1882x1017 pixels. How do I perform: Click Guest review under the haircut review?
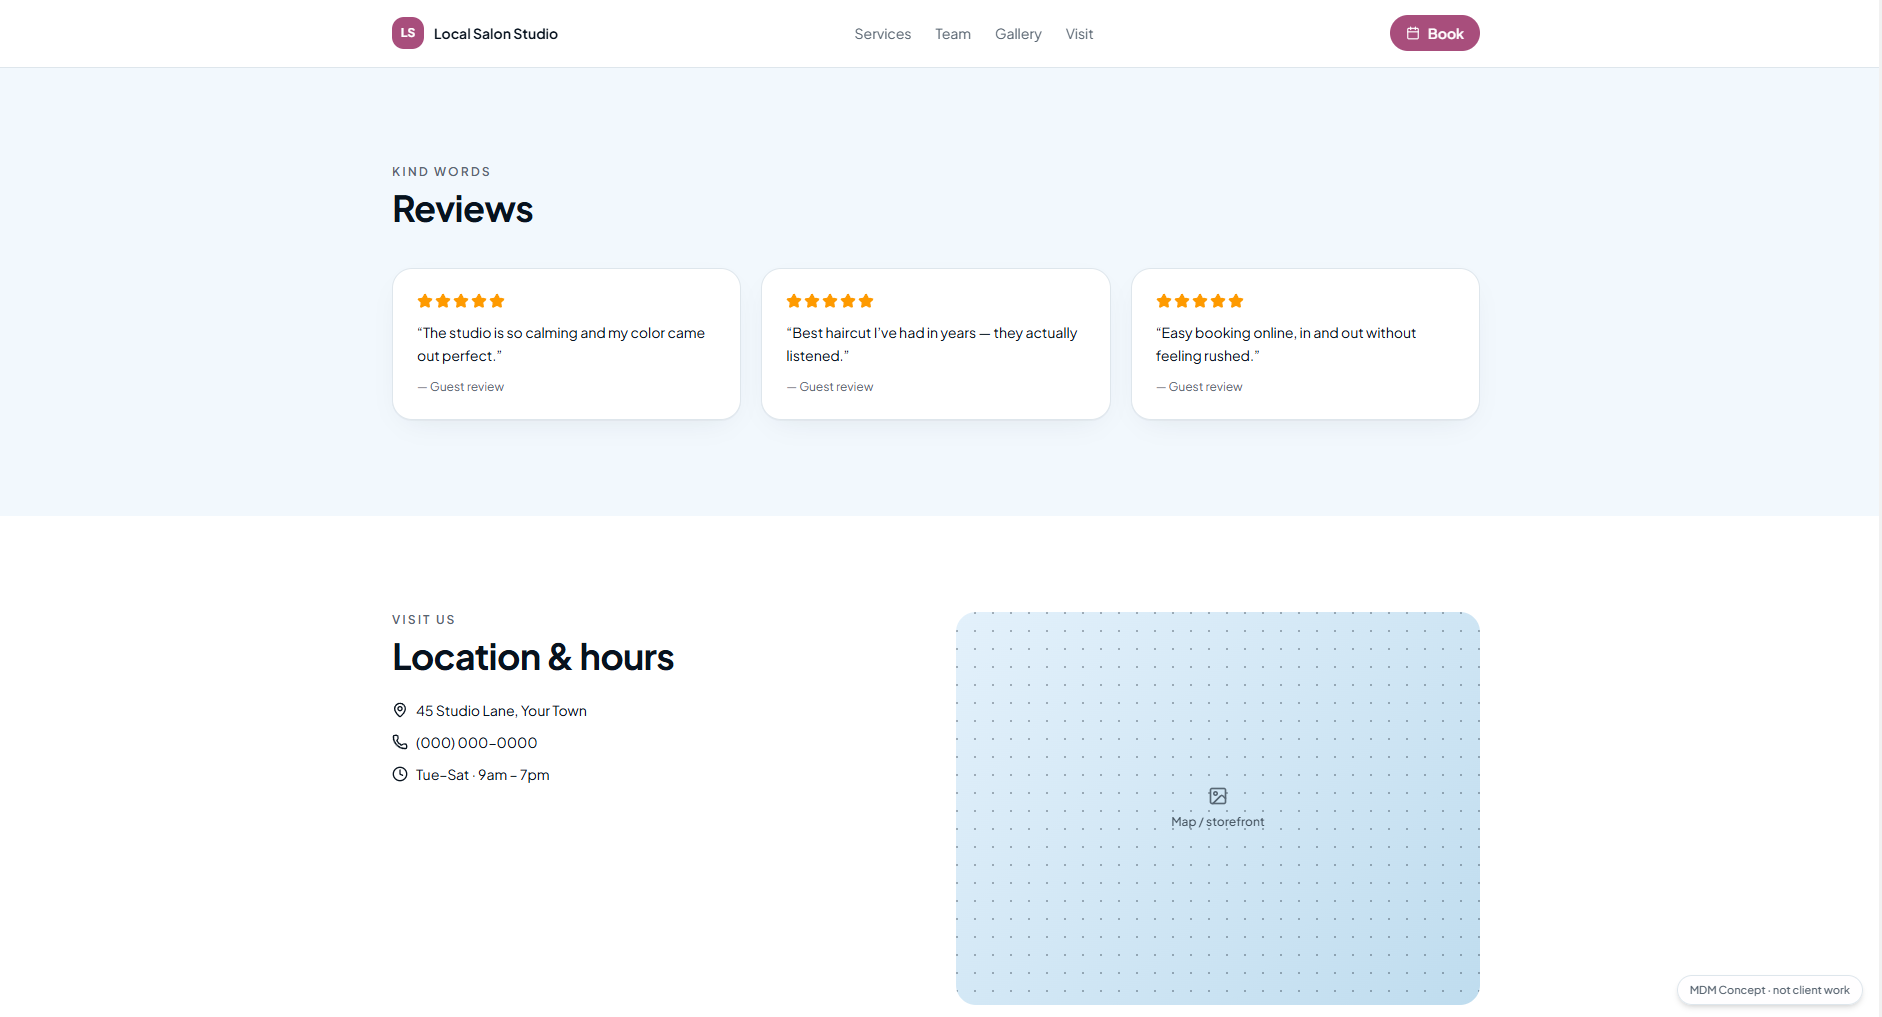pyautogui.click(x=830, y=387)
